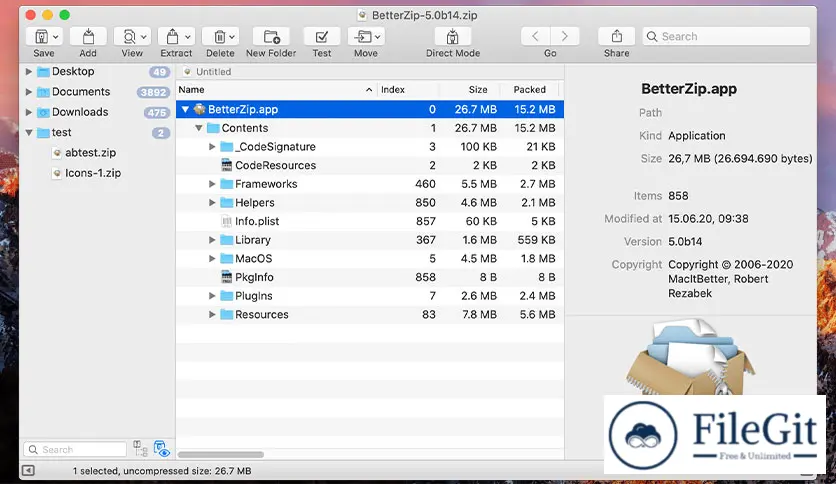Click the MacOS folder icon
836x484 pixels.
(x=227, y=259)
